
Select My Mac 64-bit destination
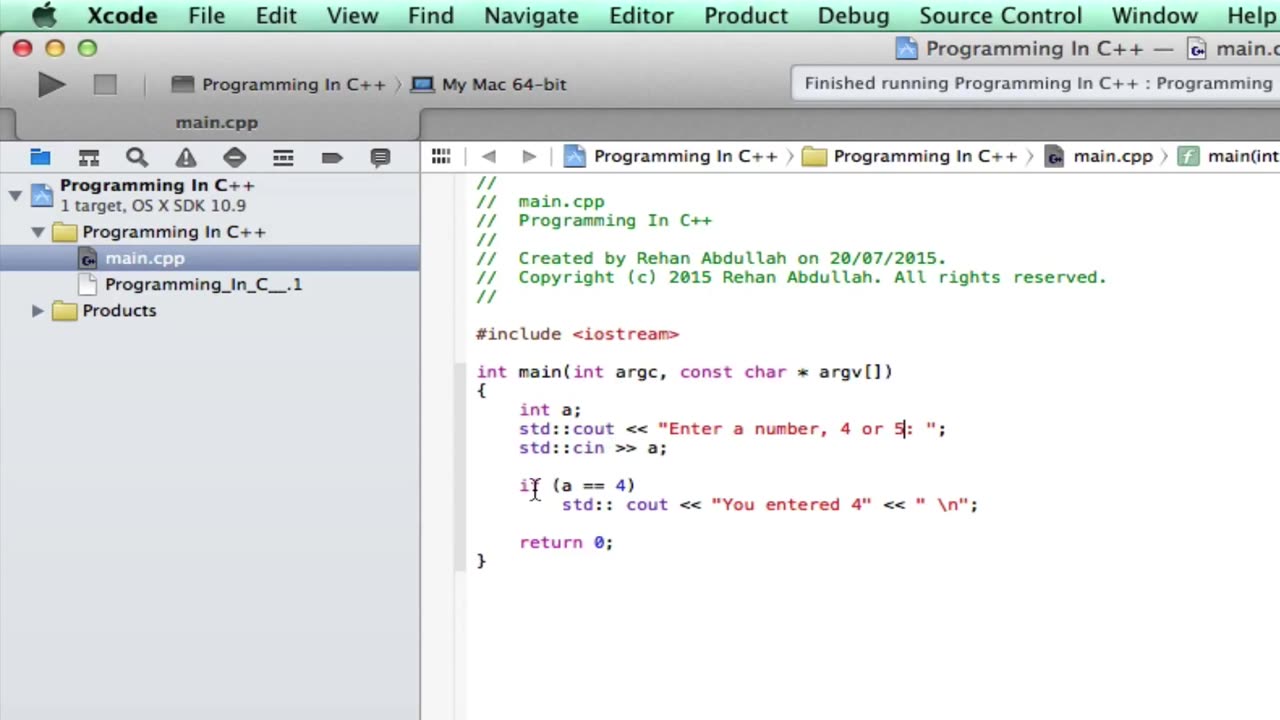pyautogui.click(x=489, y=85)
